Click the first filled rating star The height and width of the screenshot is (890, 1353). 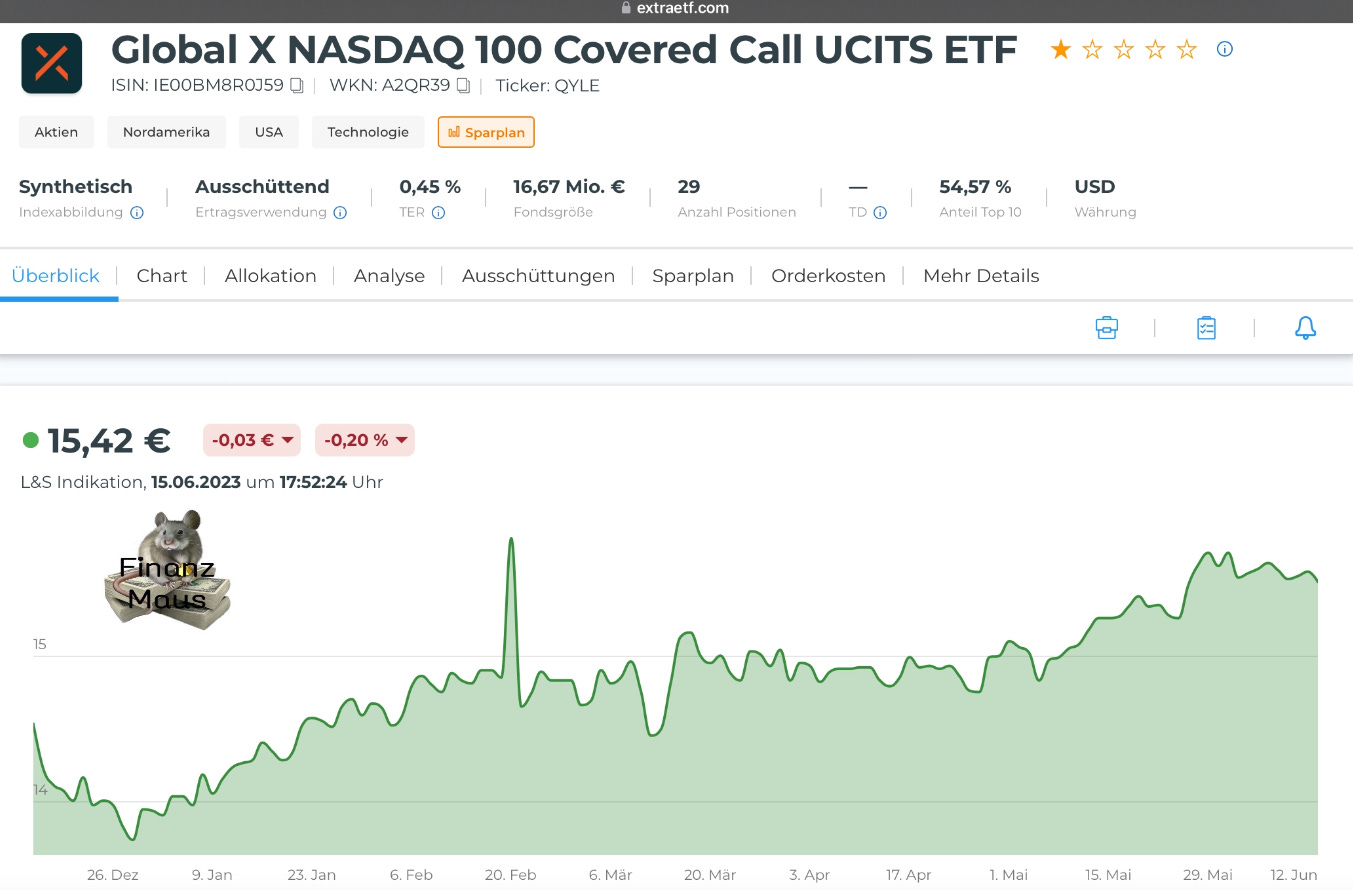pyautogui.click(x=1061, y=49)
